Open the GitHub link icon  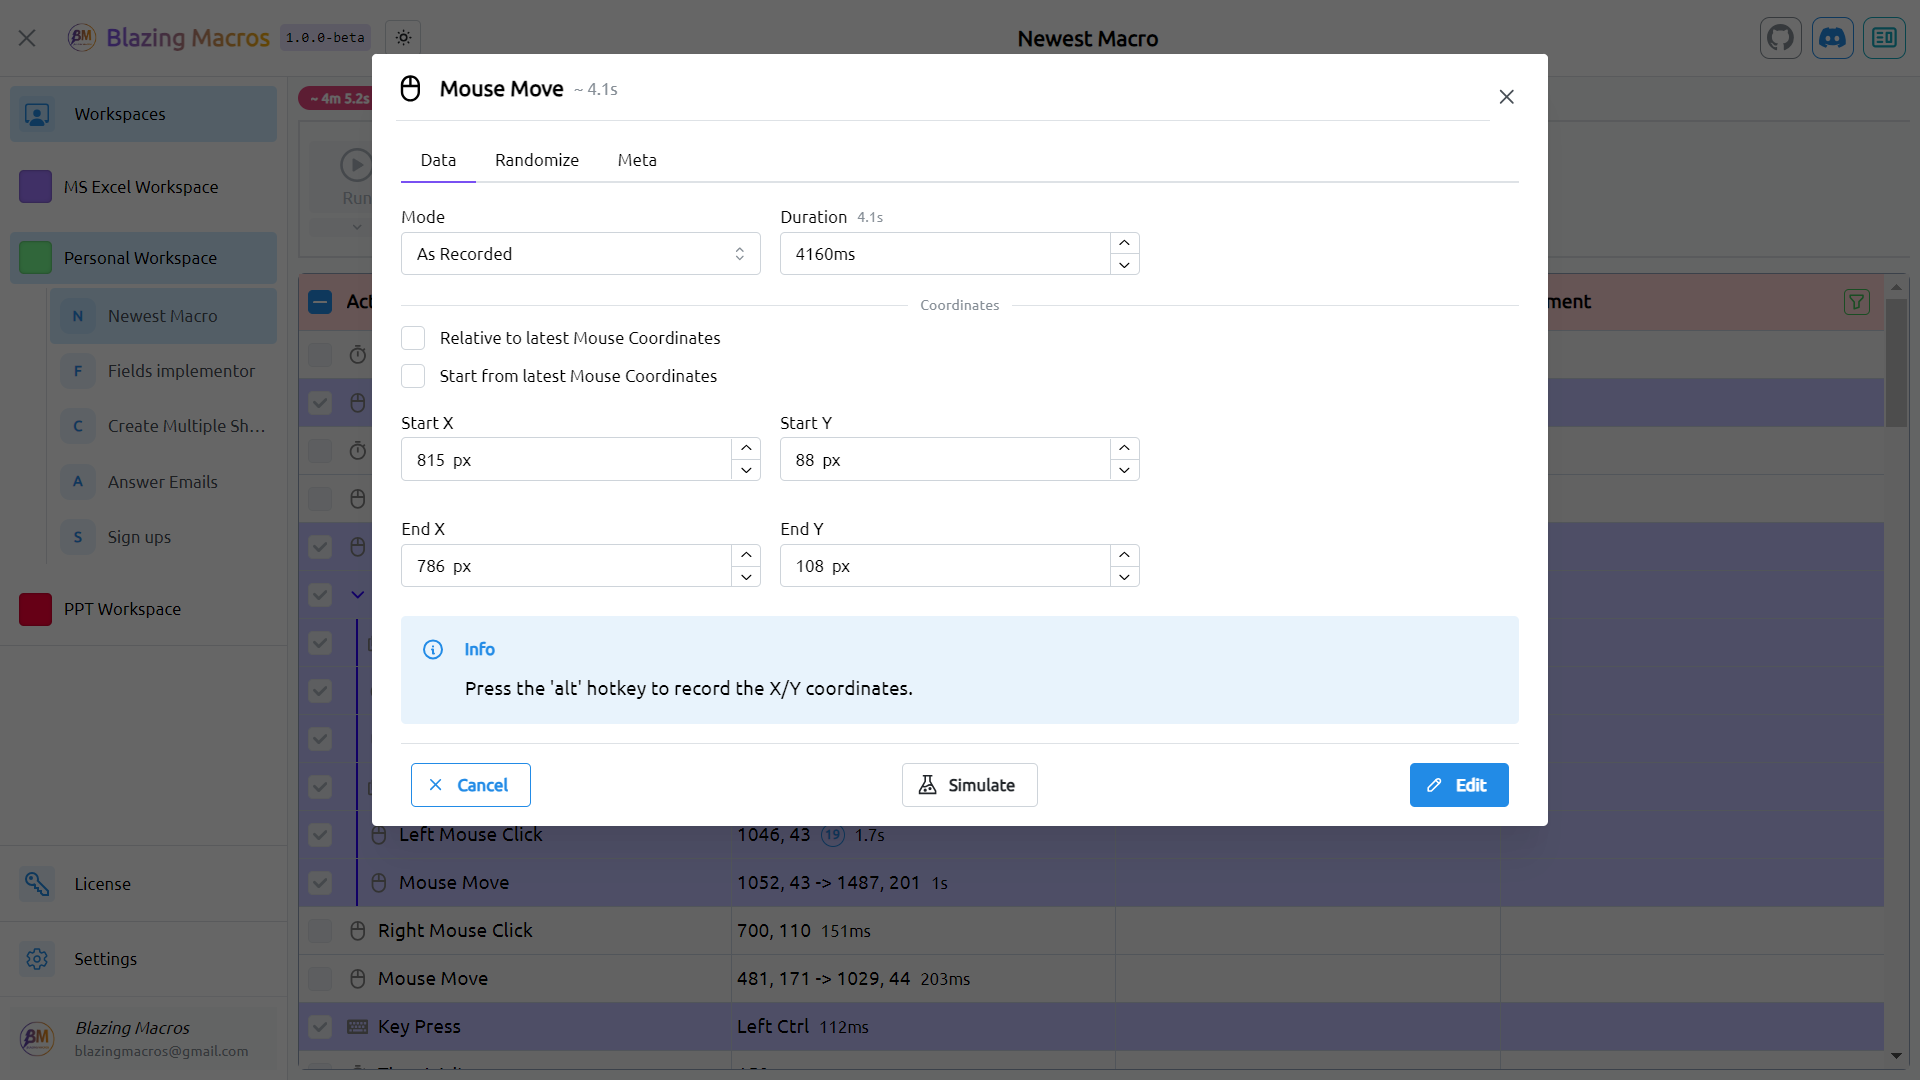[1780, 38]
